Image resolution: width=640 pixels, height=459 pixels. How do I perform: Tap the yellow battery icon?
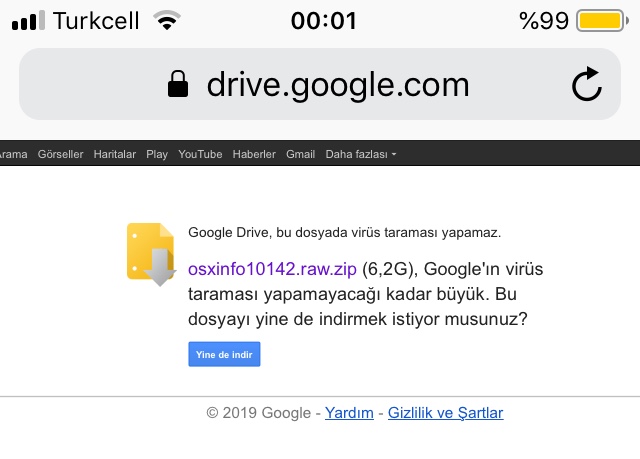pyautogui.click(x=601, y=21)
